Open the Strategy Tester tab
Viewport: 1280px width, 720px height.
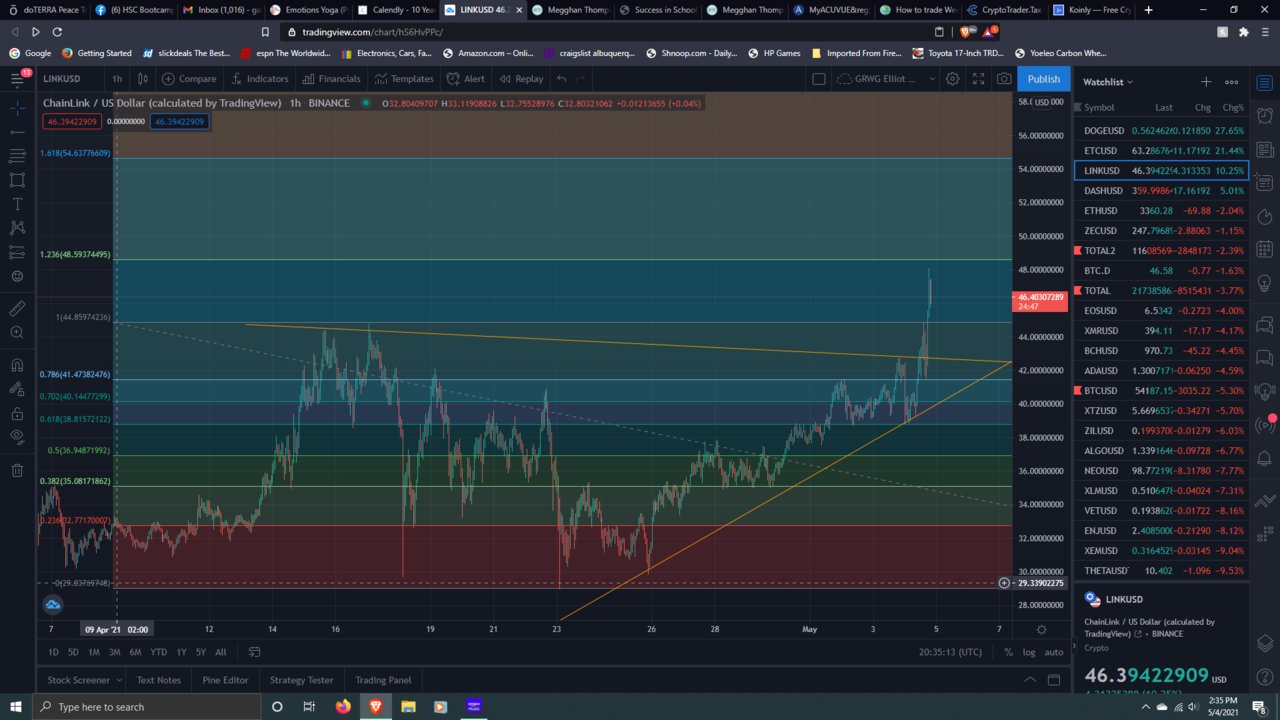pos(301,680)
